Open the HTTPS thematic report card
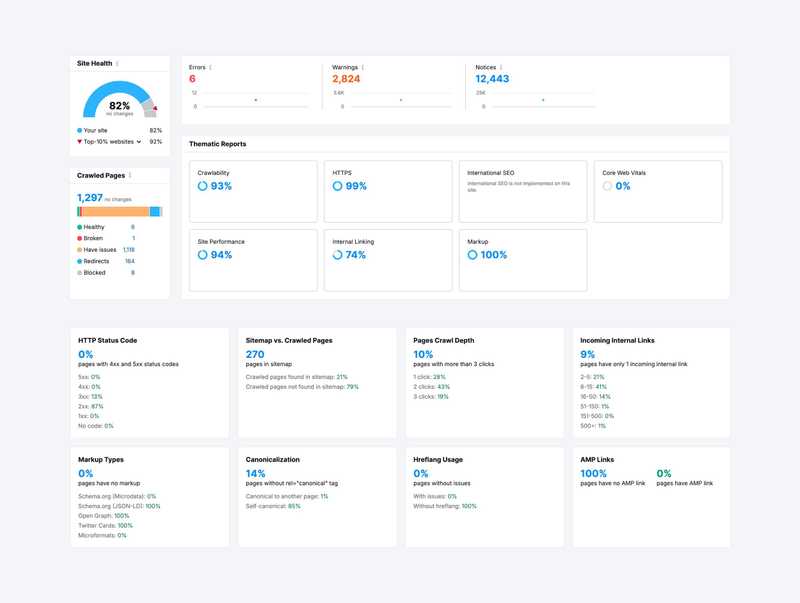 pyautogui.click(x=387, y=192)
